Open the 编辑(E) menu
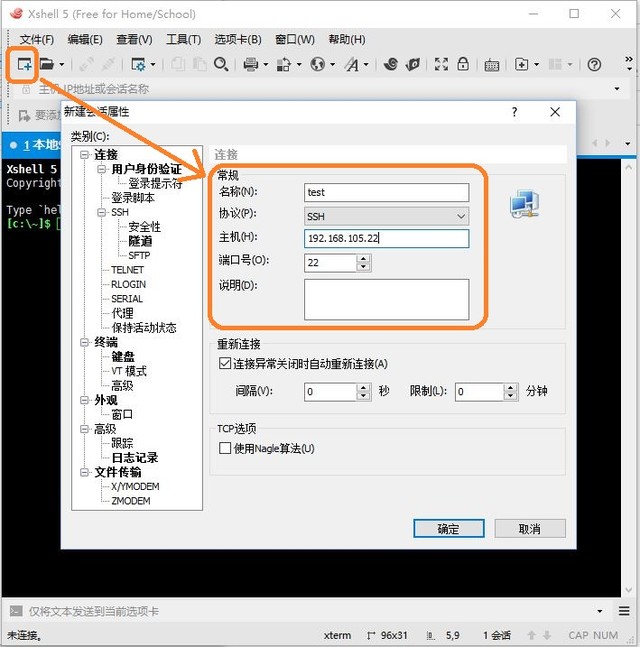Screen dimensions: 640x647 point(85,40)
